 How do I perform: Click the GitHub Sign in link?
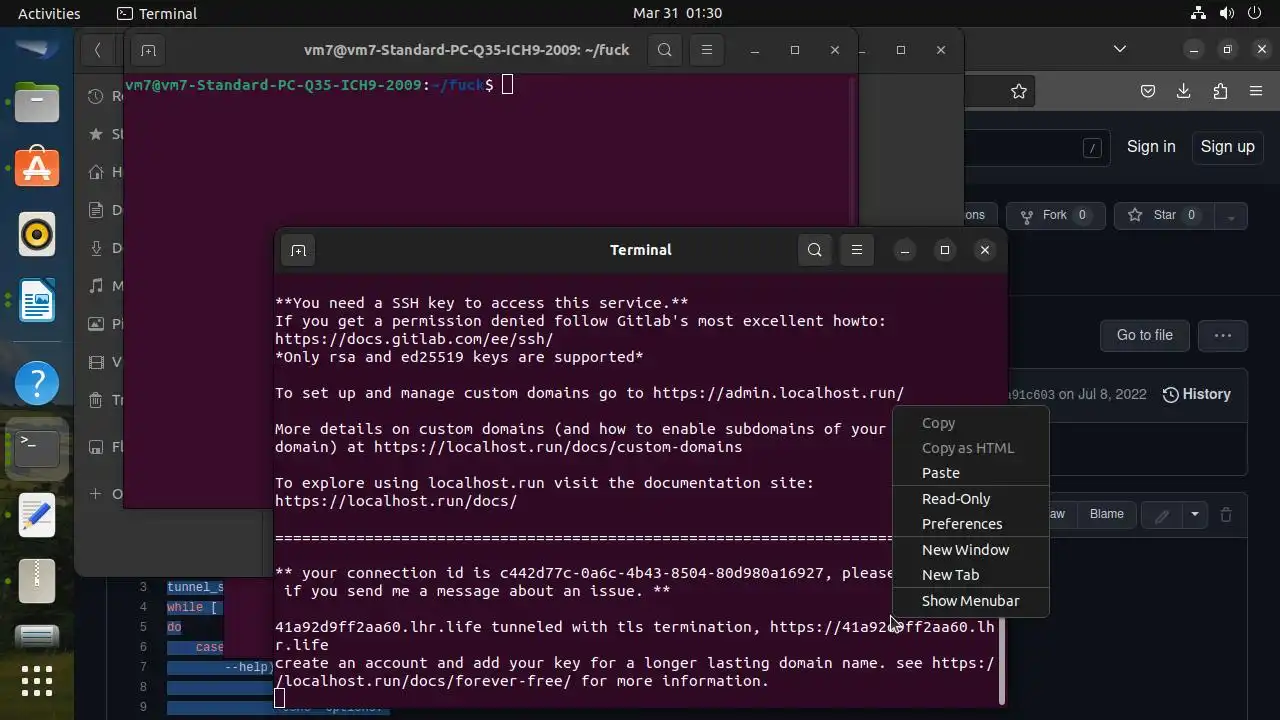[x=1151, y=147]
